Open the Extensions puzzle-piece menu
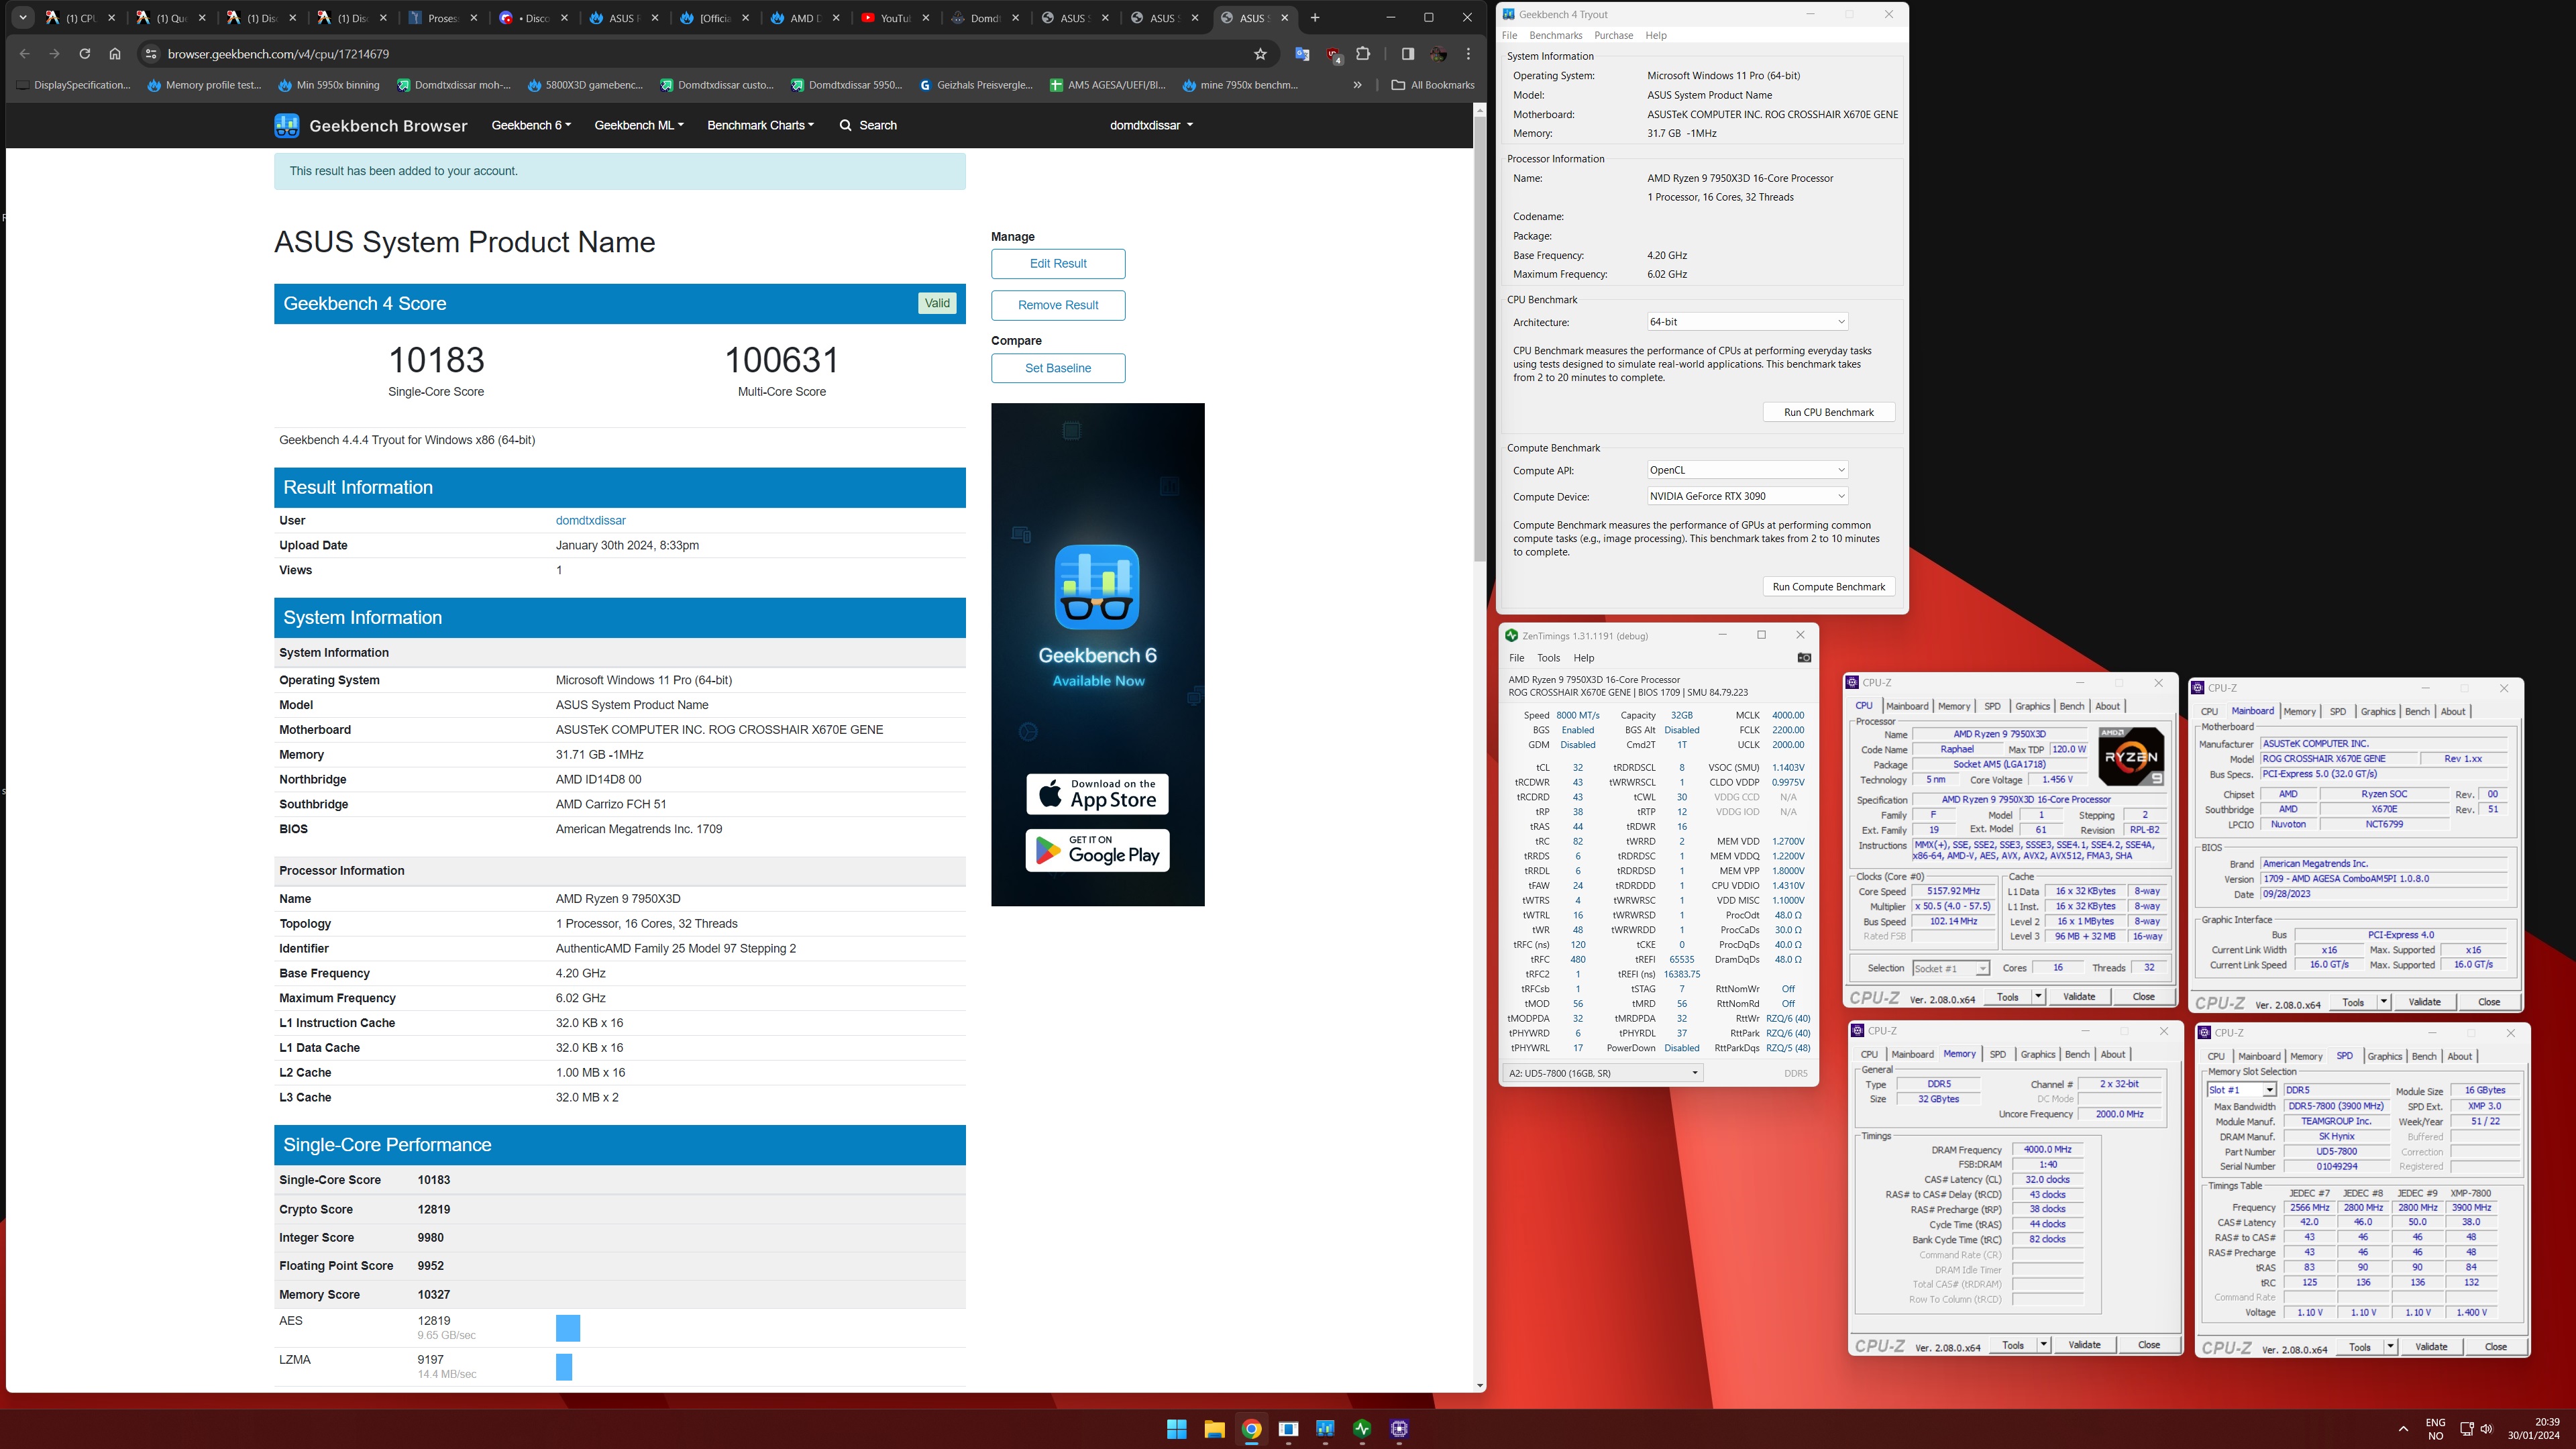The image size is (2576, 1449). tap(1363, 54)
